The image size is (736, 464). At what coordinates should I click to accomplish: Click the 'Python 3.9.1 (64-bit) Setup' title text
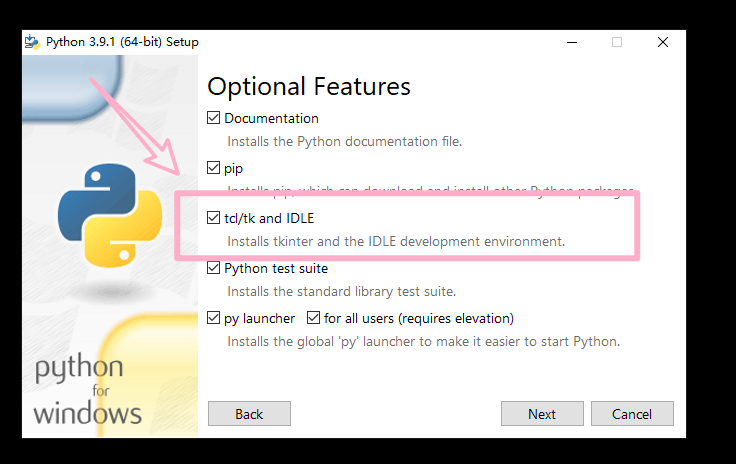[x=123, y=42]
